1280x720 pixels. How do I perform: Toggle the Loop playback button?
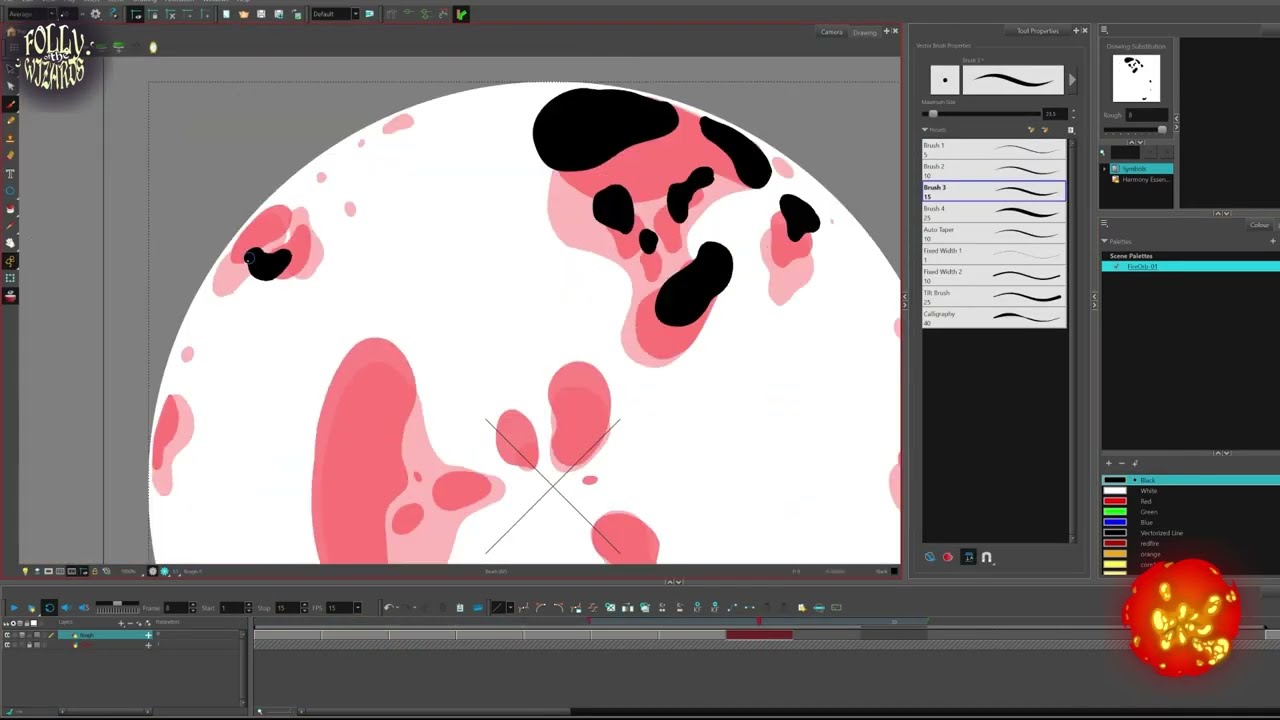coord(49,607)
